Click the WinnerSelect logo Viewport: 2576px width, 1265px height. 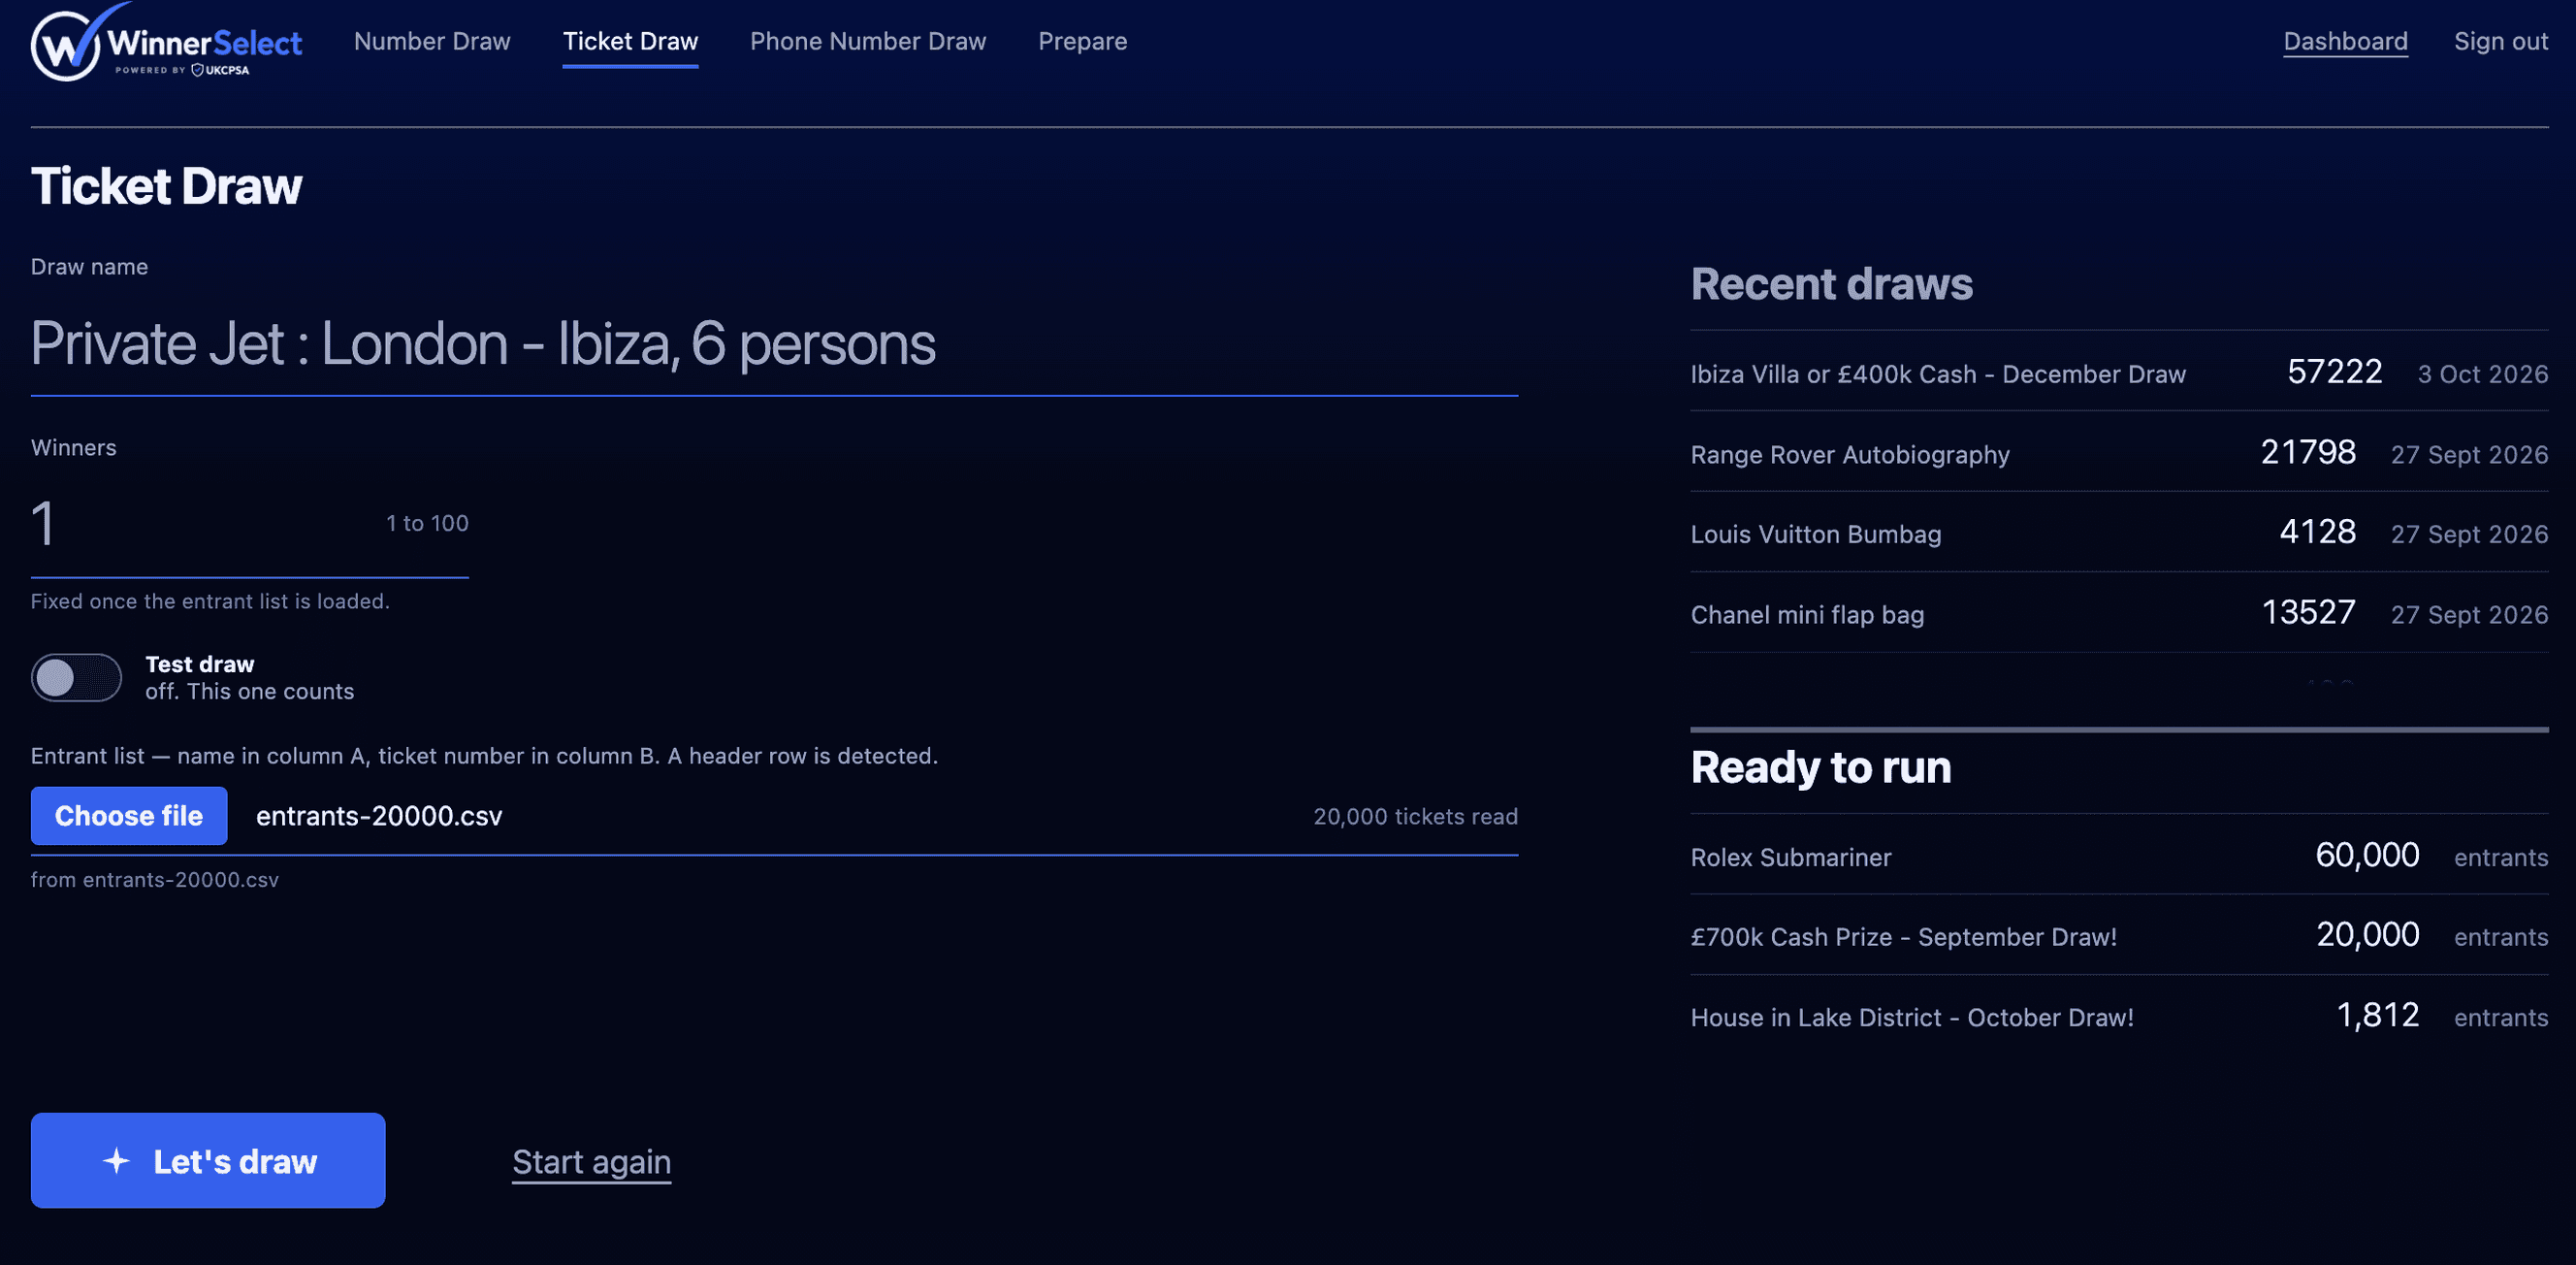click(x=166, y=43)
